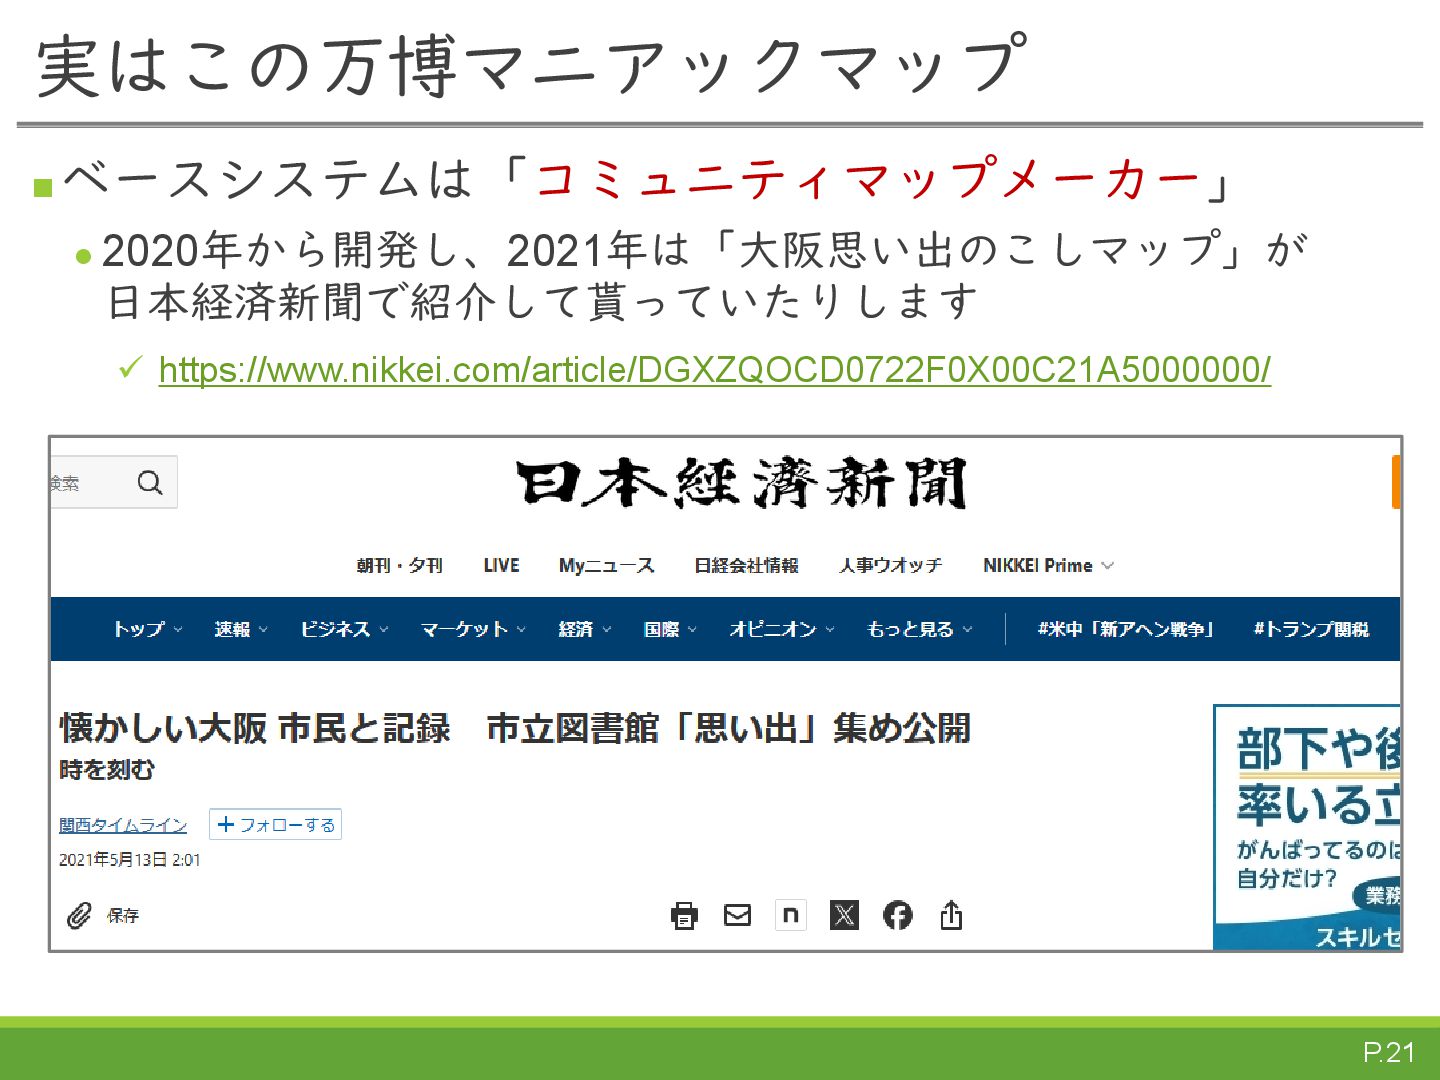Click the red コミュニティマップメーカー text

(x=868, y=179)
